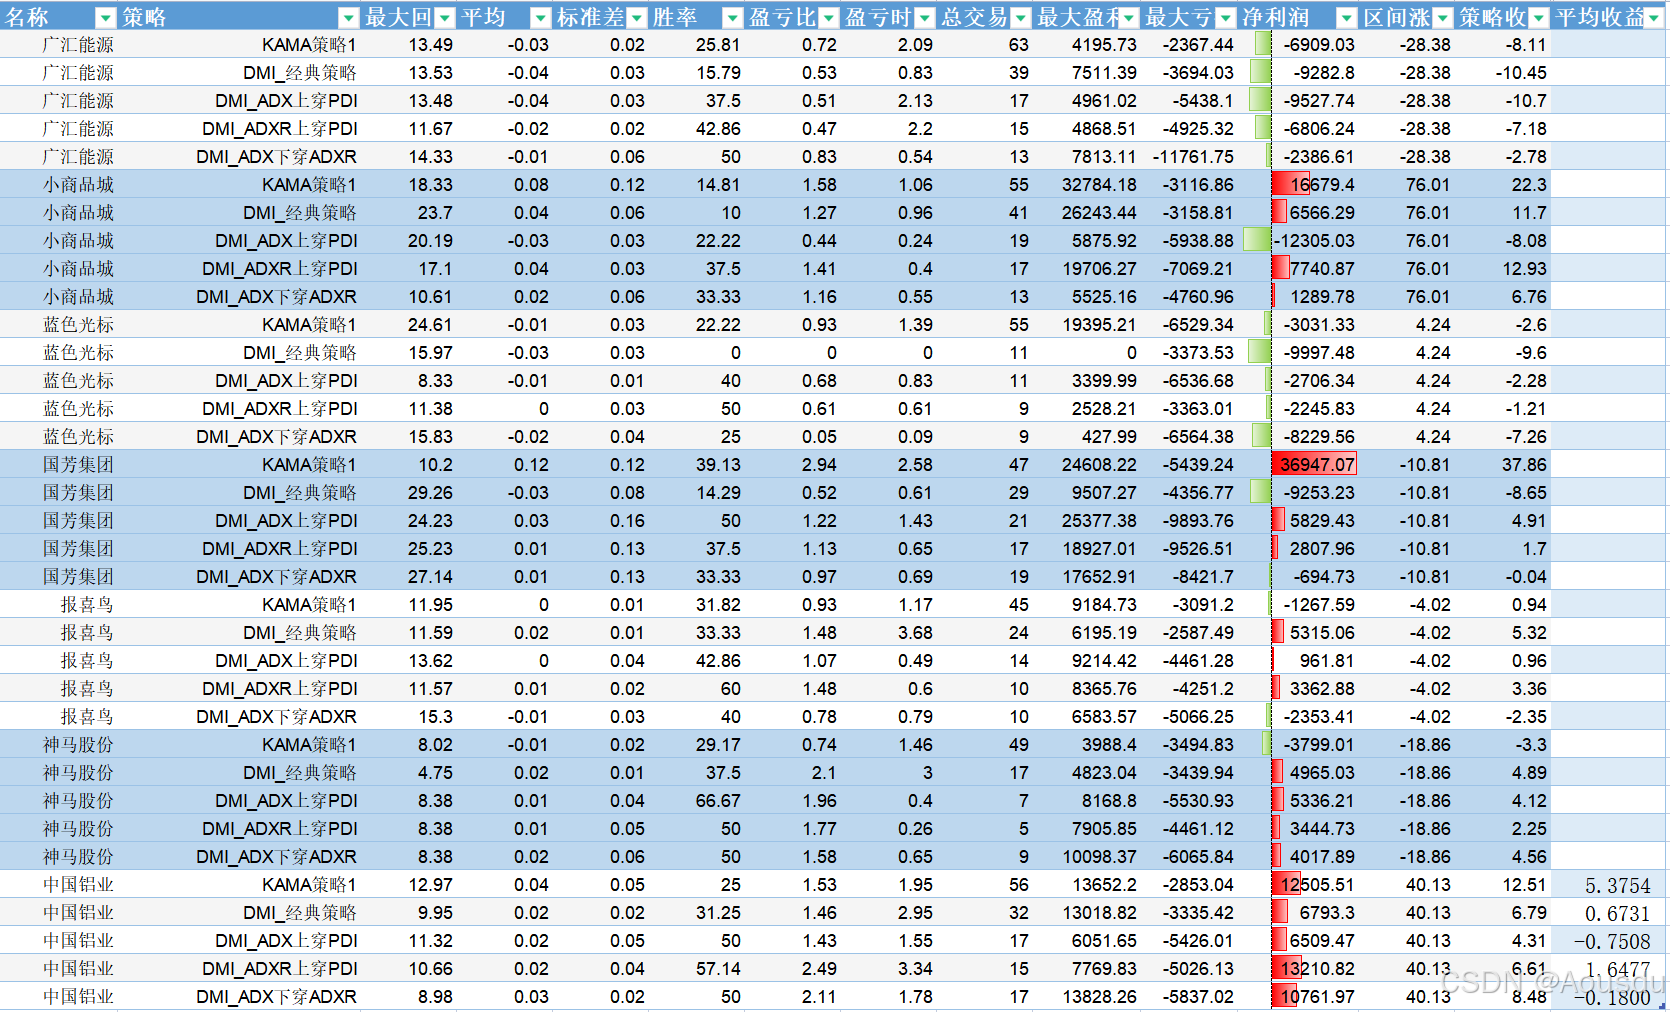The image size is (1670, 1012).
Task: Open the 盈亏比 column filter dropdown
Action: point(829,18)
